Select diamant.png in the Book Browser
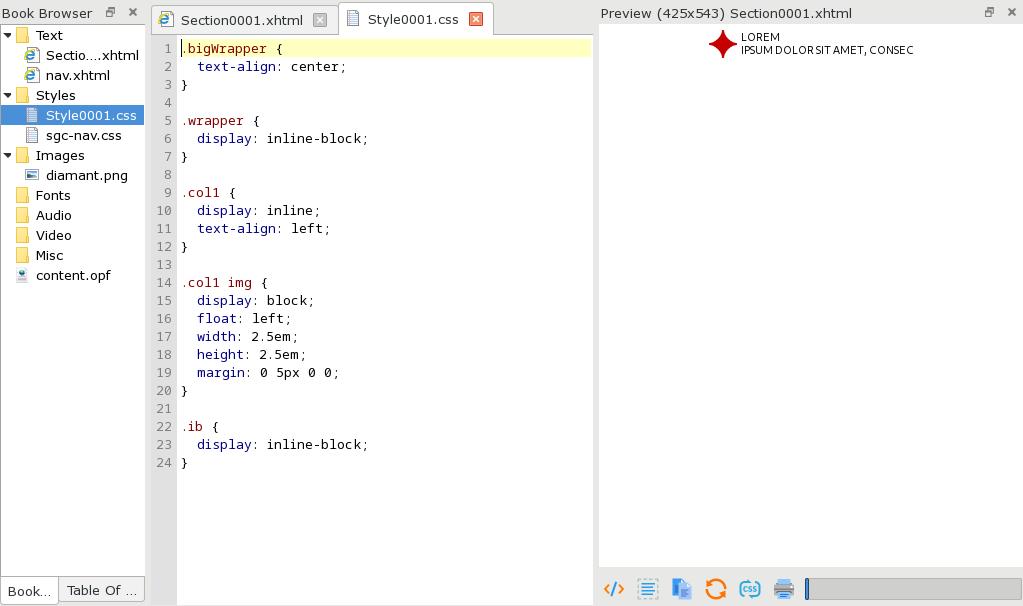1023x606 pixels. coord(87,175)
